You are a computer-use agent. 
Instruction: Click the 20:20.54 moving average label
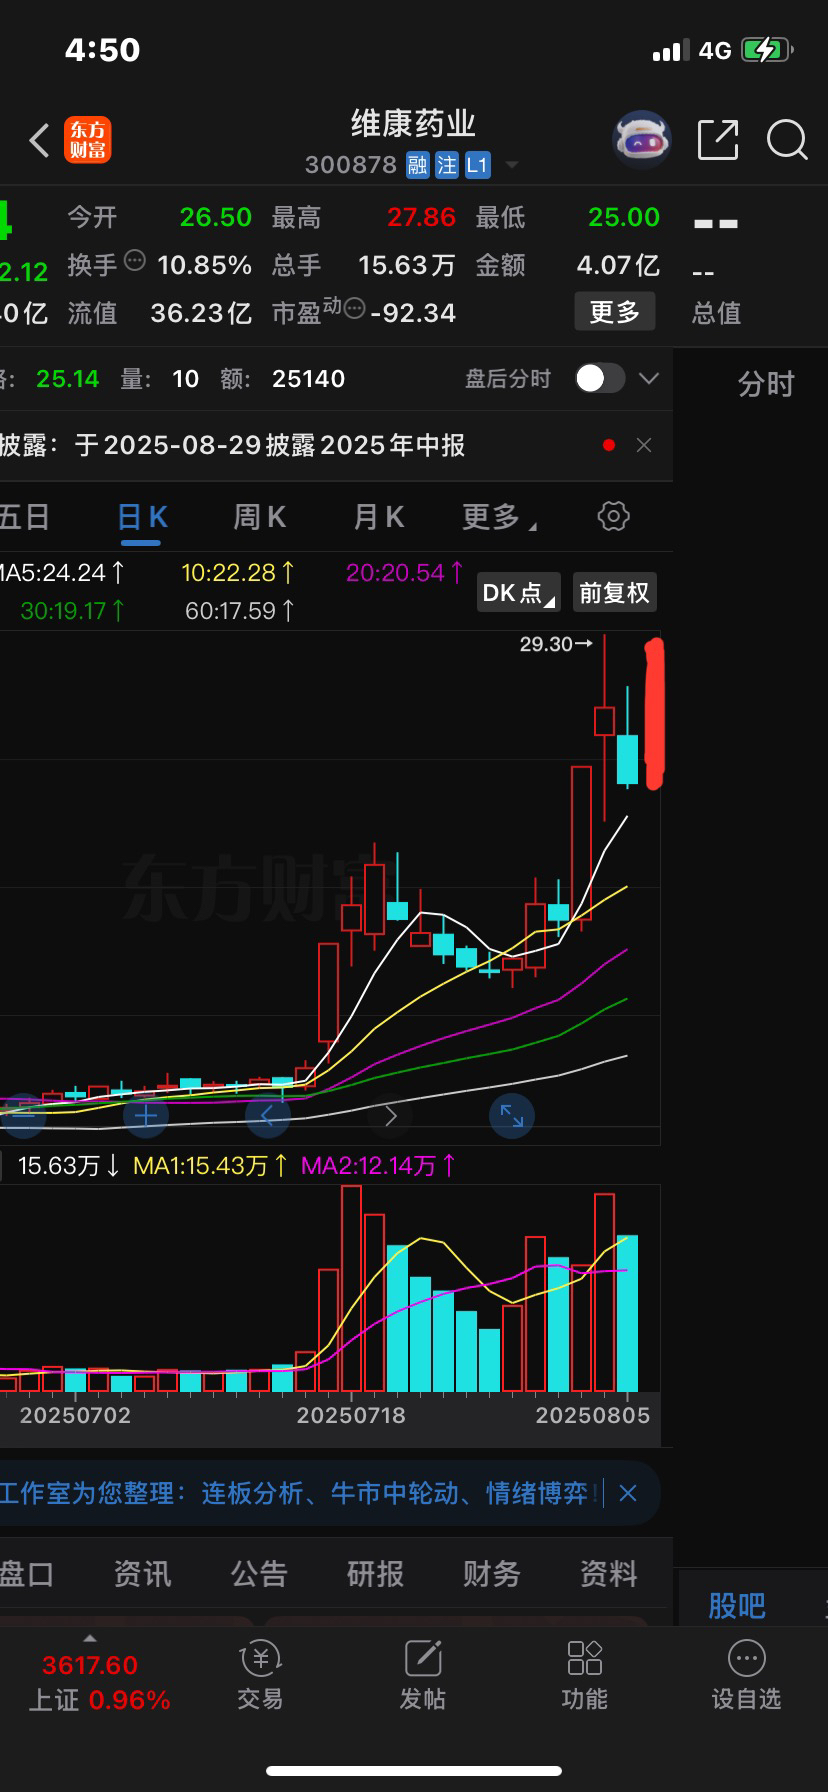pos(405,573)
